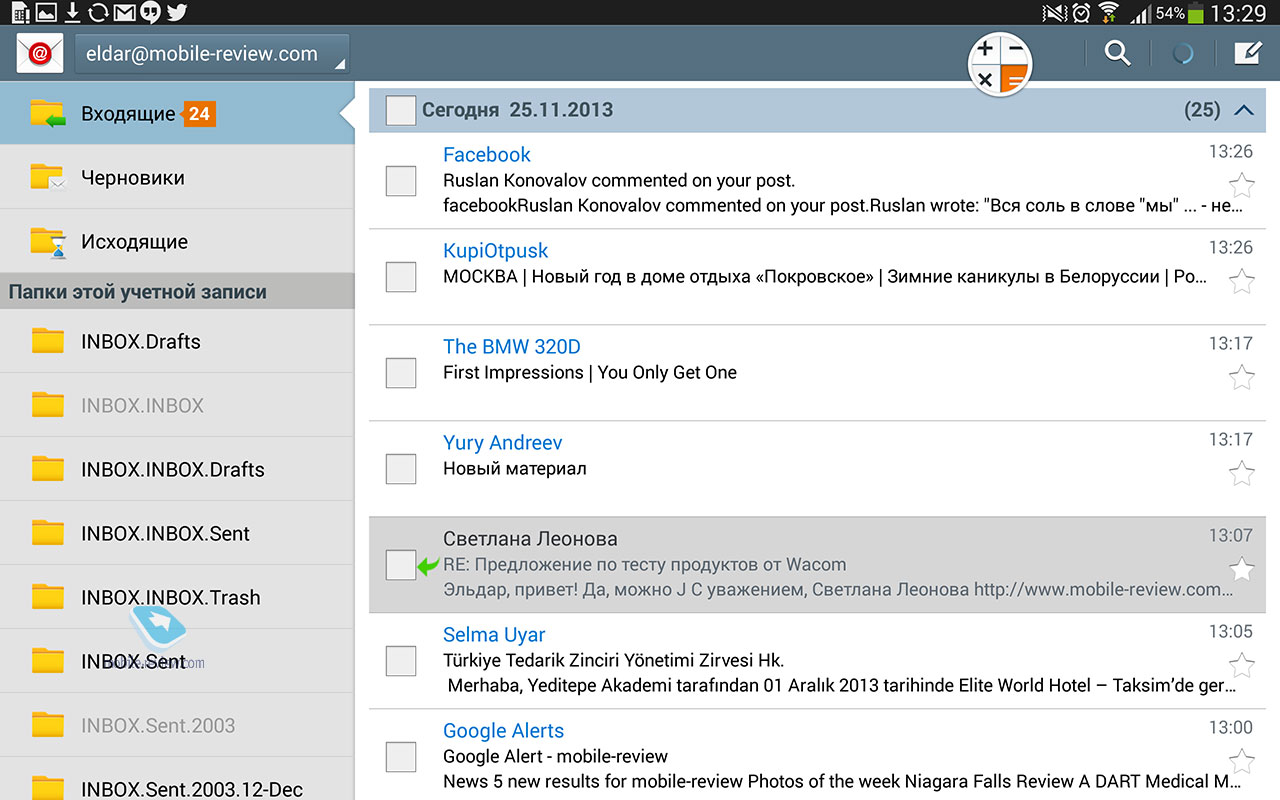Tap the INBOX.INBOX.Sent folder icon
The image size is (1280, 800).
(48, 533)
